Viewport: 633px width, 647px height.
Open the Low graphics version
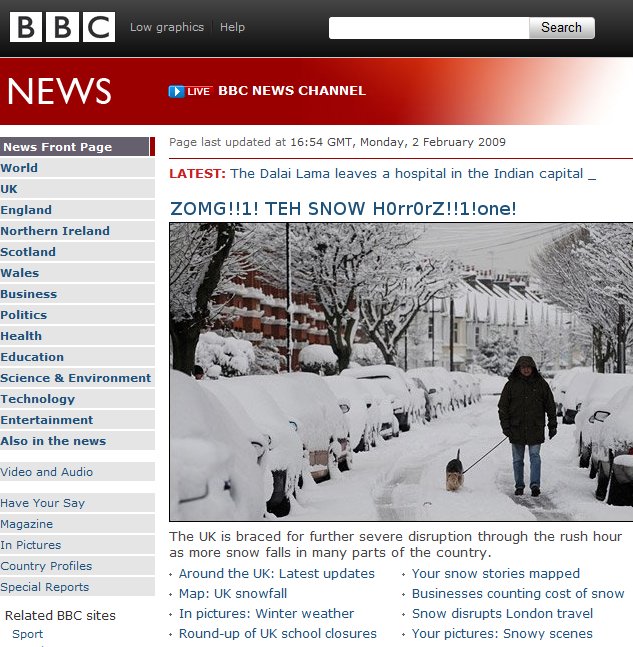click(167, 27)
